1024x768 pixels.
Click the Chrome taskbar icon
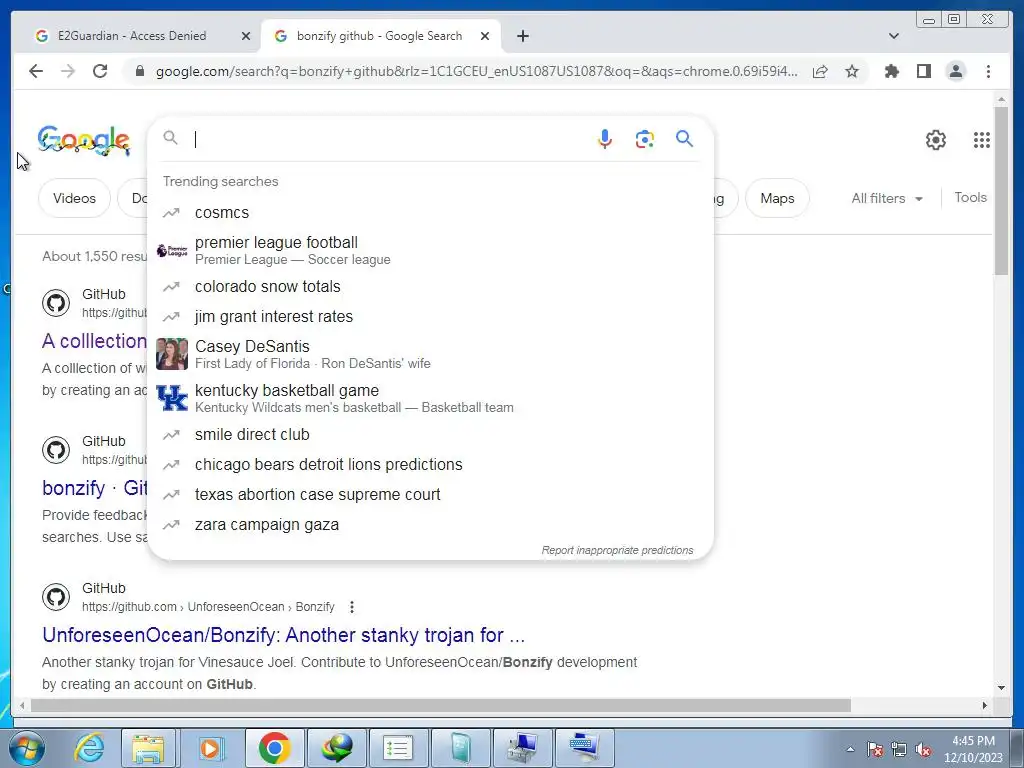(x=274, y=748)
